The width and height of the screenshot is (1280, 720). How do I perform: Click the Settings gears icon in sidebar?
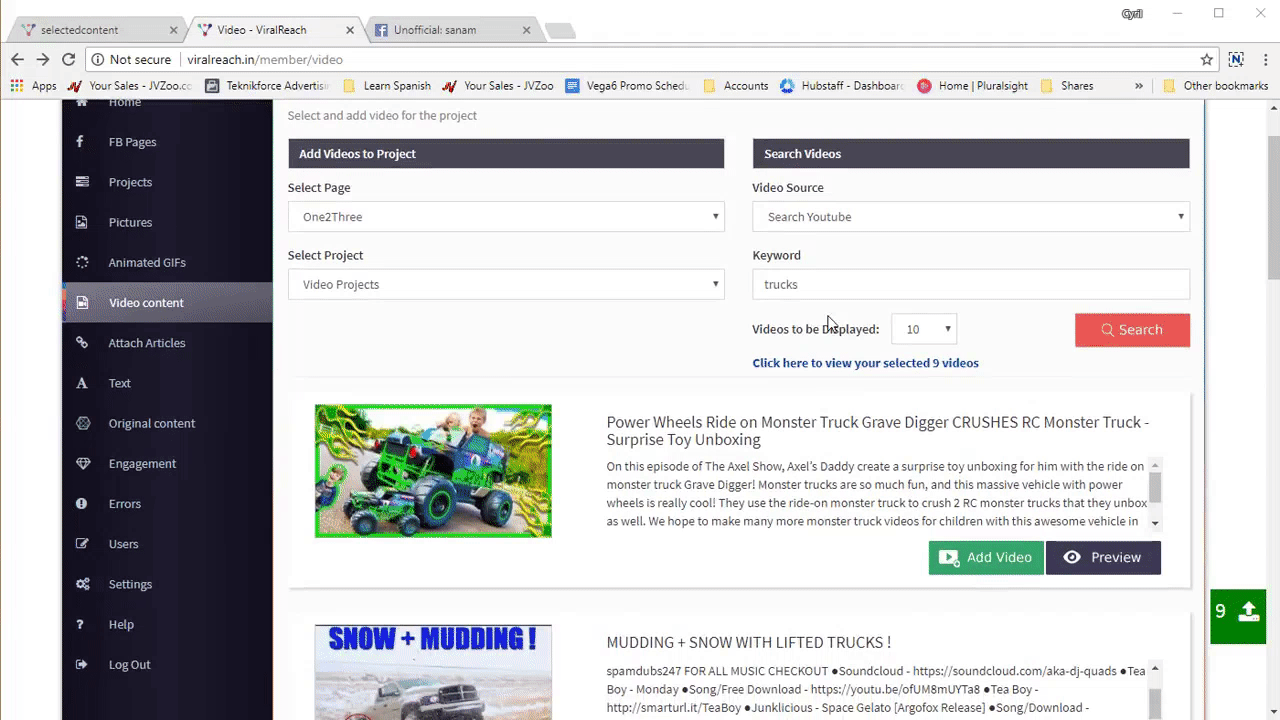tap(82, 584)
